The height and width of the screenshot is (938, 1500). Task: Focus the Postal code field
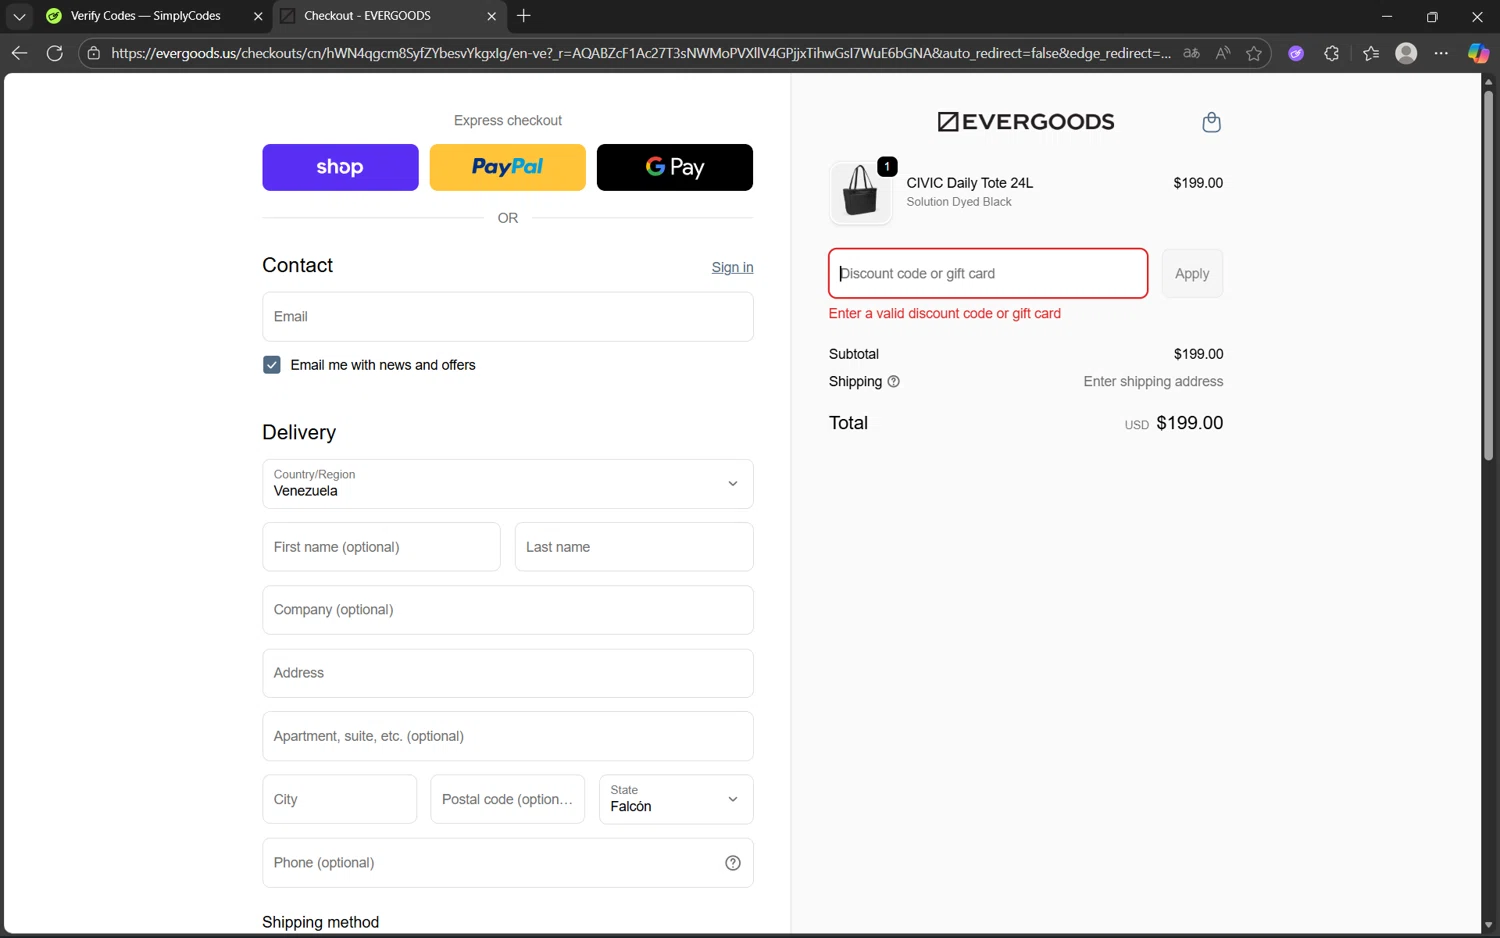pyautogui.click(x=508, y=799)
